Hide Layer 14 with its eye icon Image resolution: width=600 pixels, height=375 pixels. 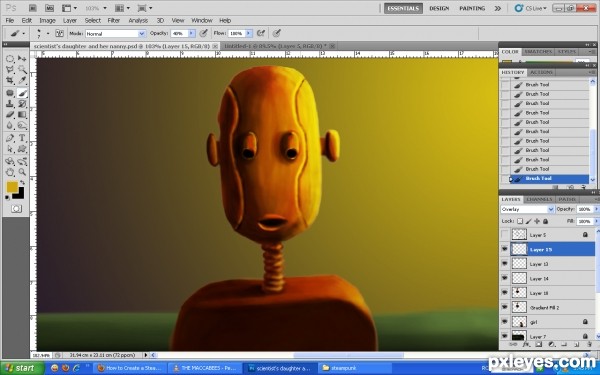(x=505, y=278)
